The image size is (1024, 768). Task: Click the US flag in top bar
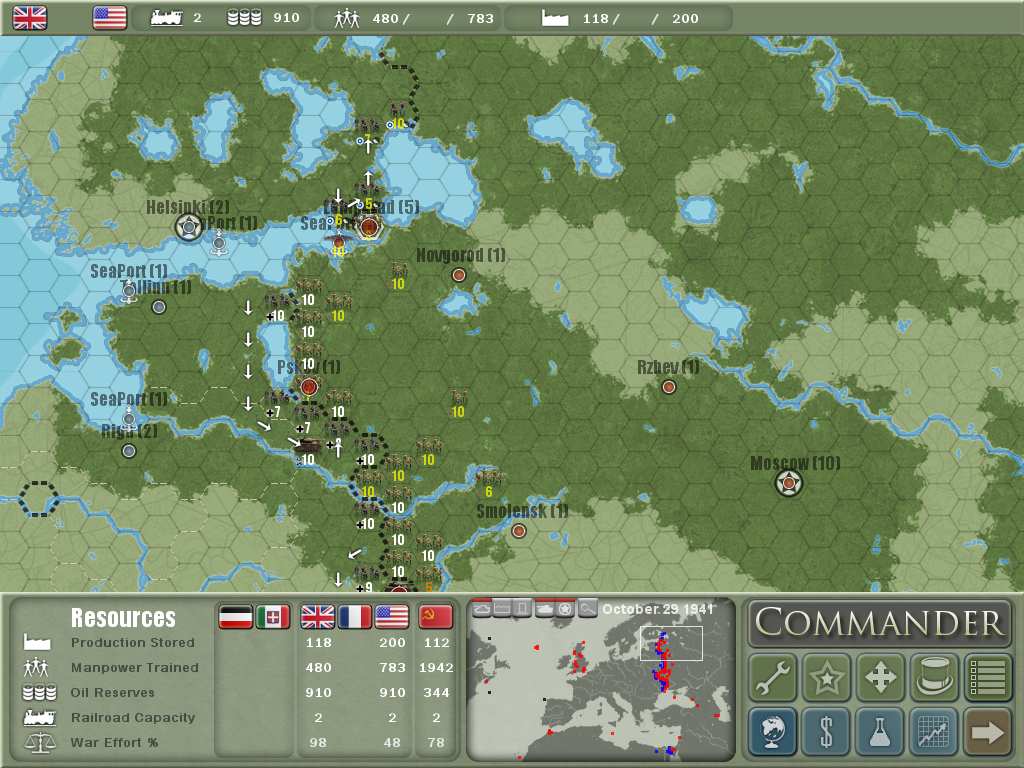click(x=110, y=18)
